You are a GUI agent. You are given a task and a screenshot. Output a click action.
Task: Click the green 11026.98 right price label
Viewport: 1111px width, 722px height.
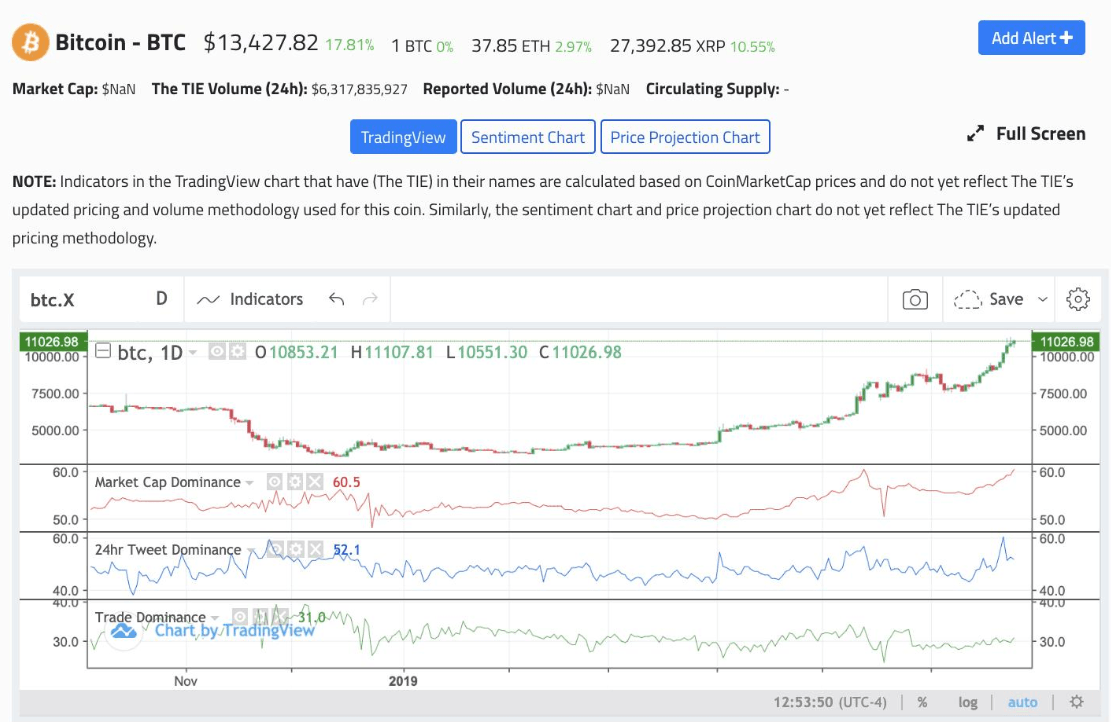(1066, 342)
